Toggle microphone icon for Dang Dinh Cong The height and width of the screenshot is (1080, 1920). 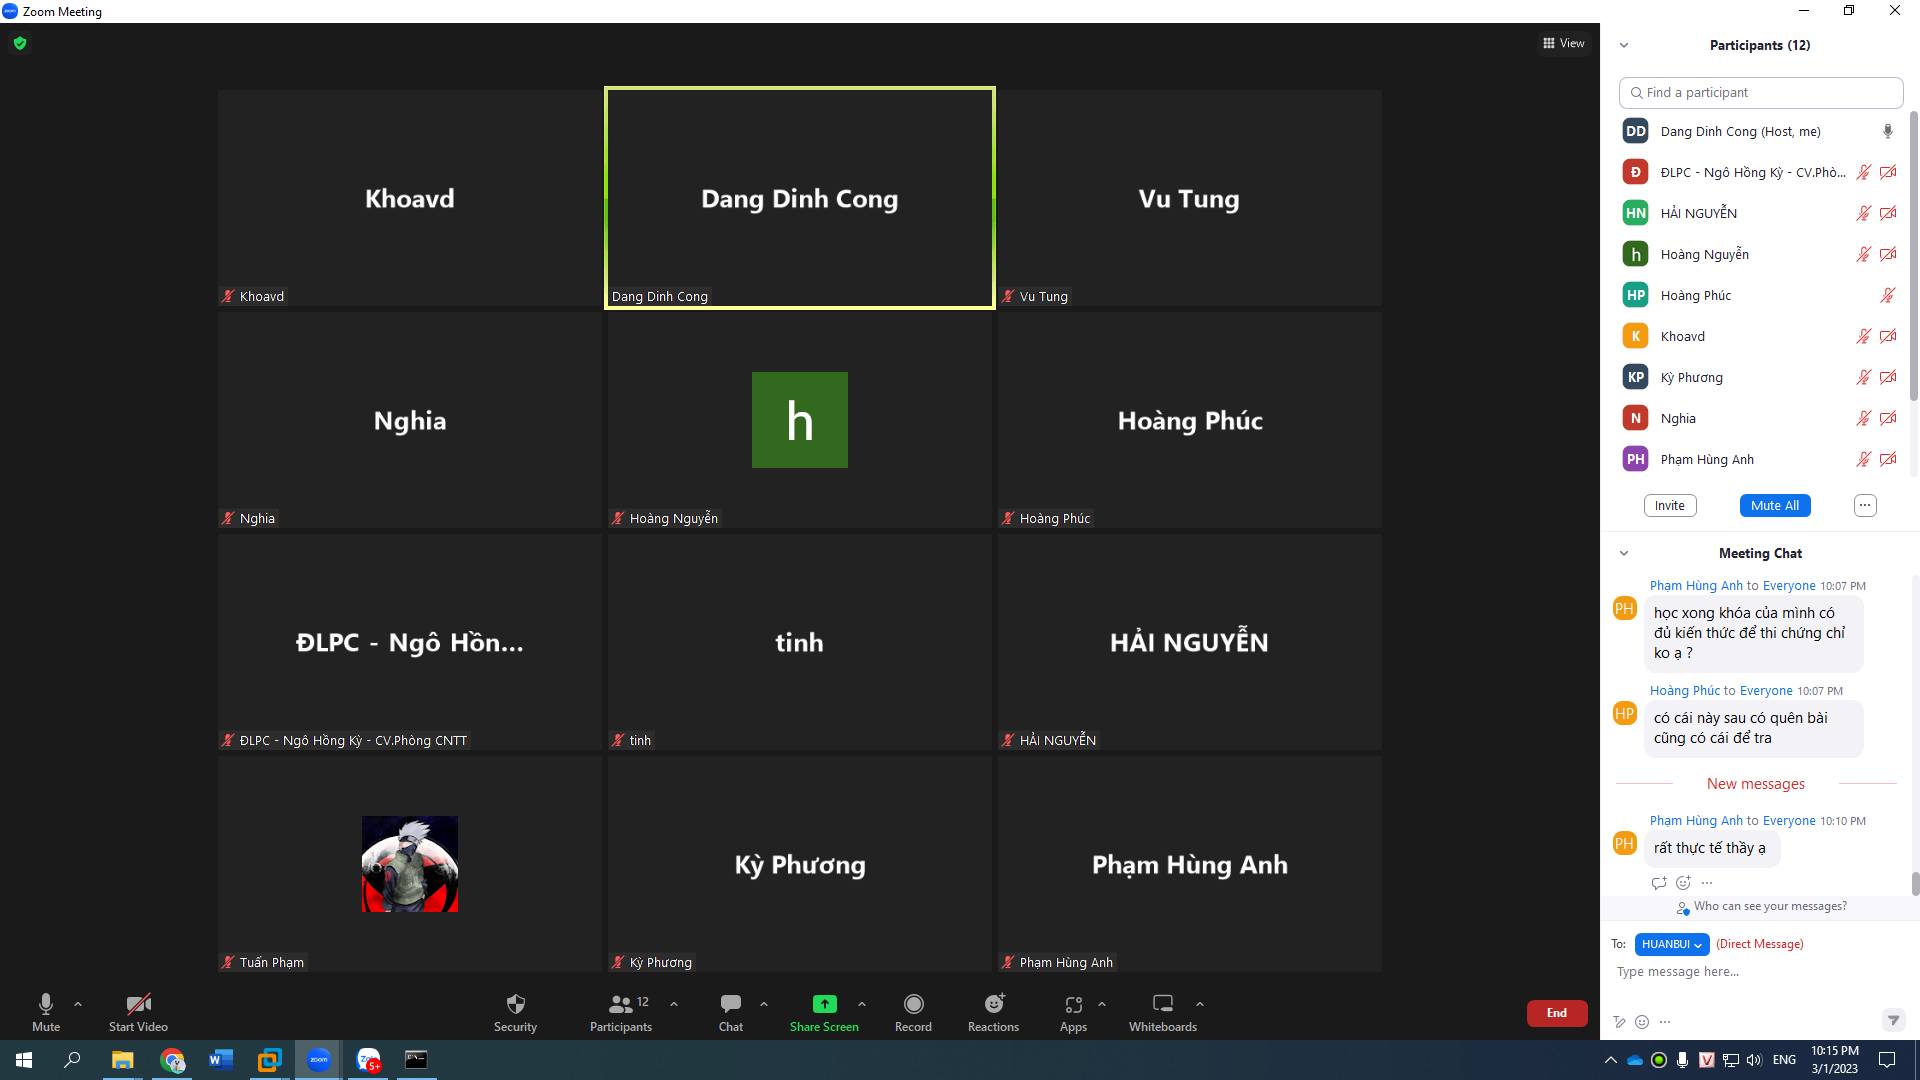click(1888, 131)
